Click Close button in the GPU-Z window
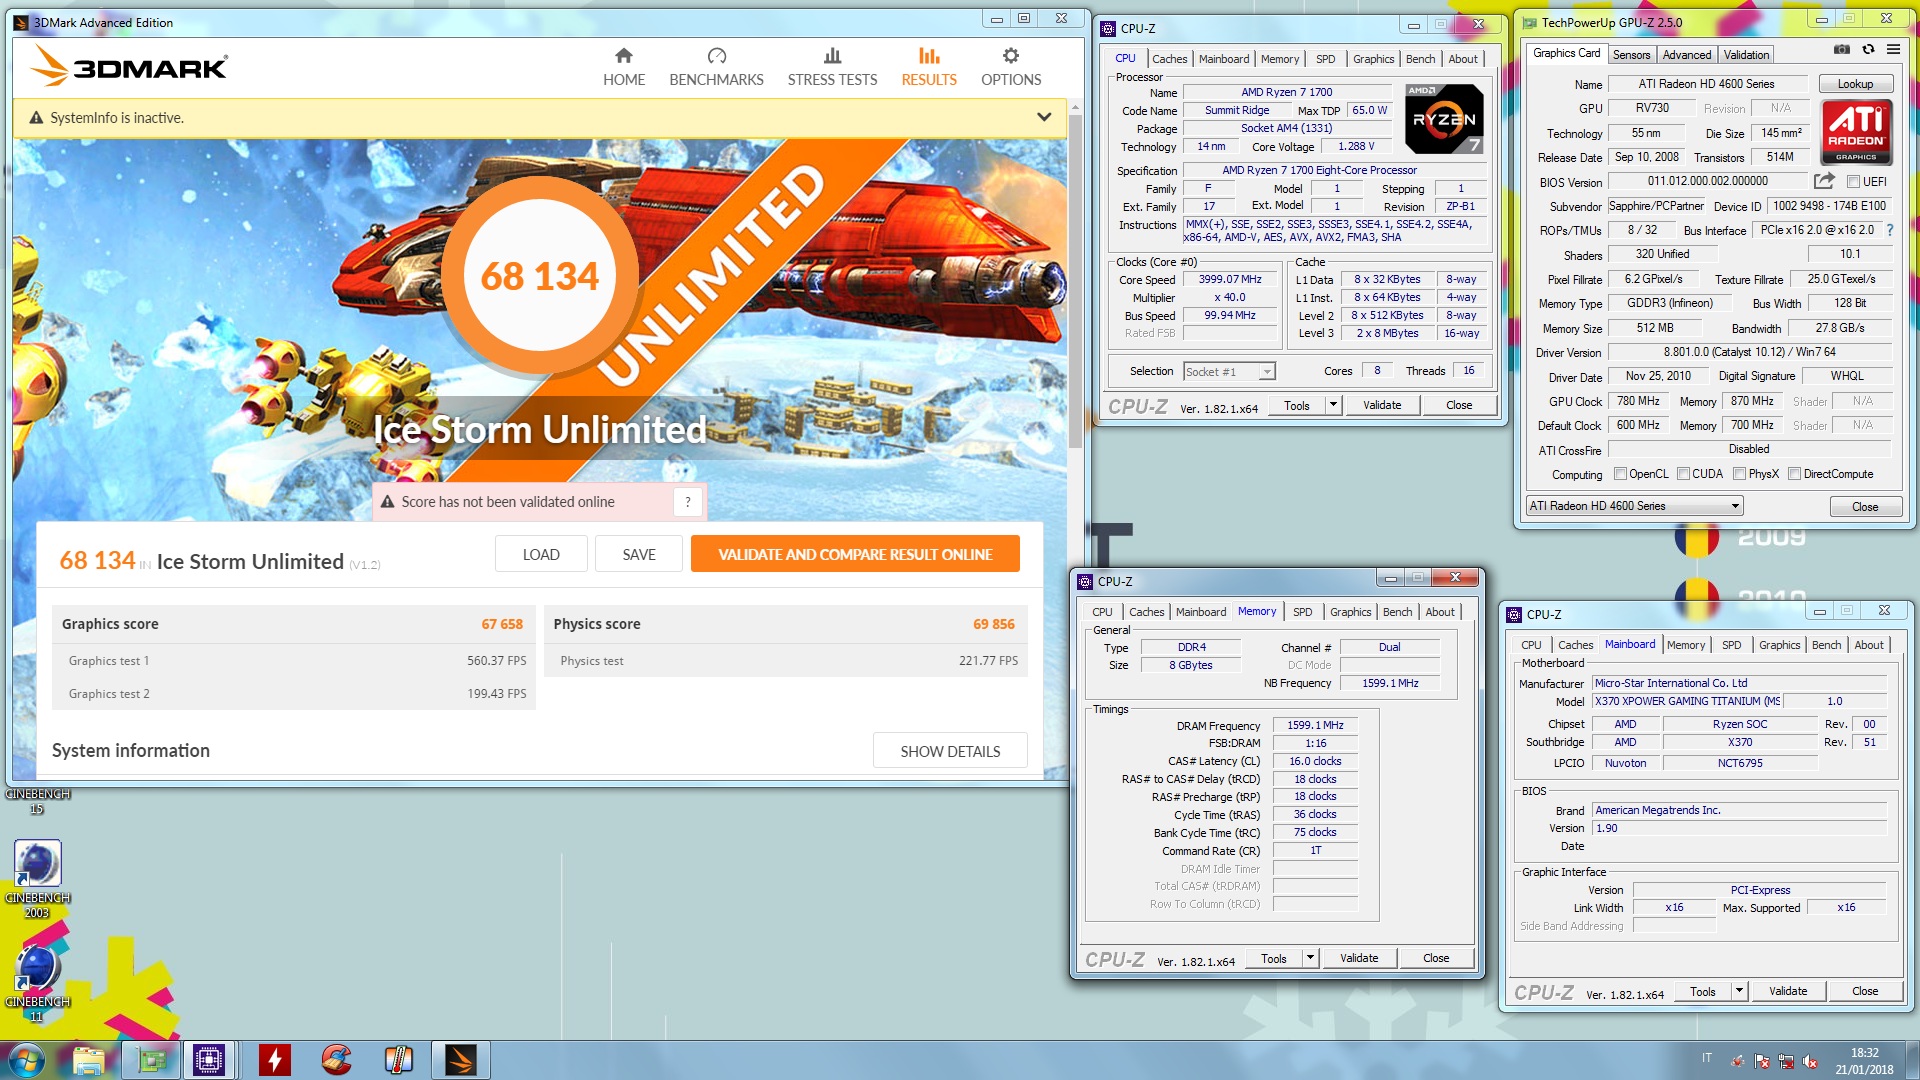This screenshot has width=1920, height=1080. tap(1865, 506)
